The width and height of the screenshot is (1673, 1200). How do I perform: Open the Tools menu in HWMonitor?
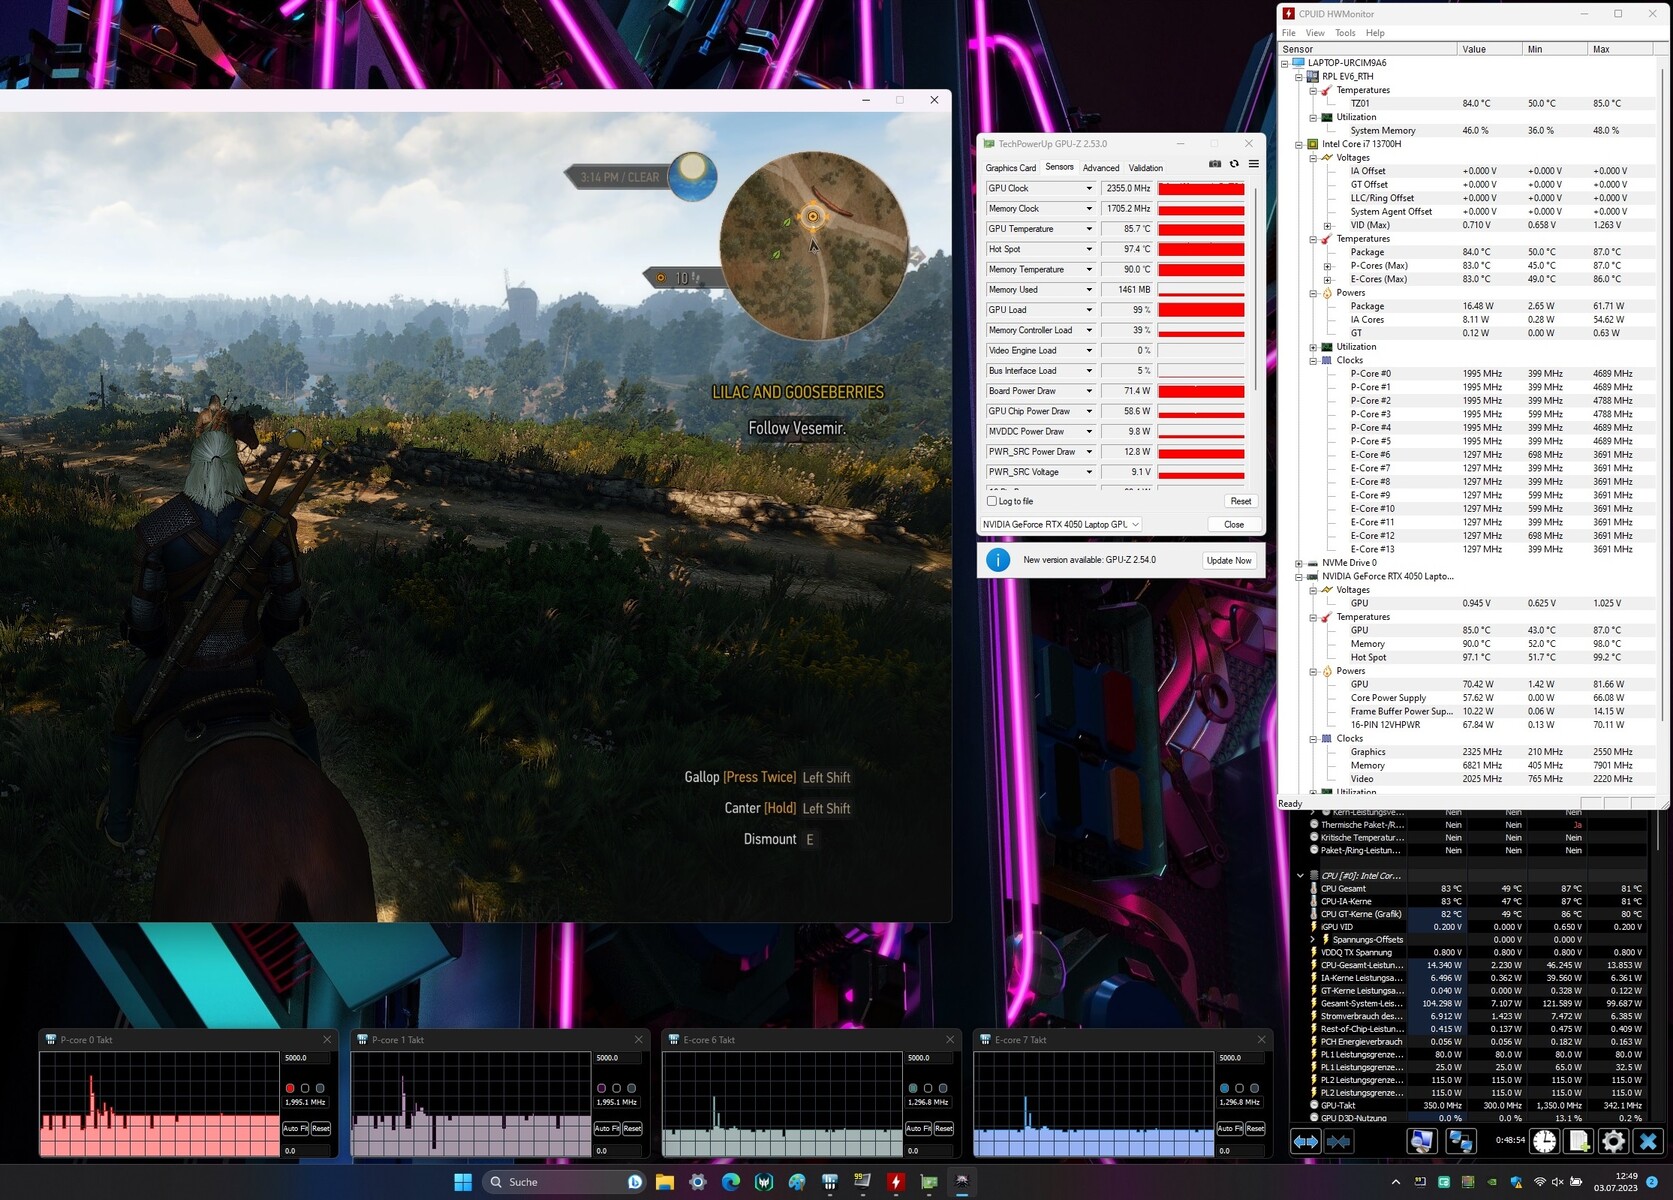pyautogui.click(x=1345, y=33)
